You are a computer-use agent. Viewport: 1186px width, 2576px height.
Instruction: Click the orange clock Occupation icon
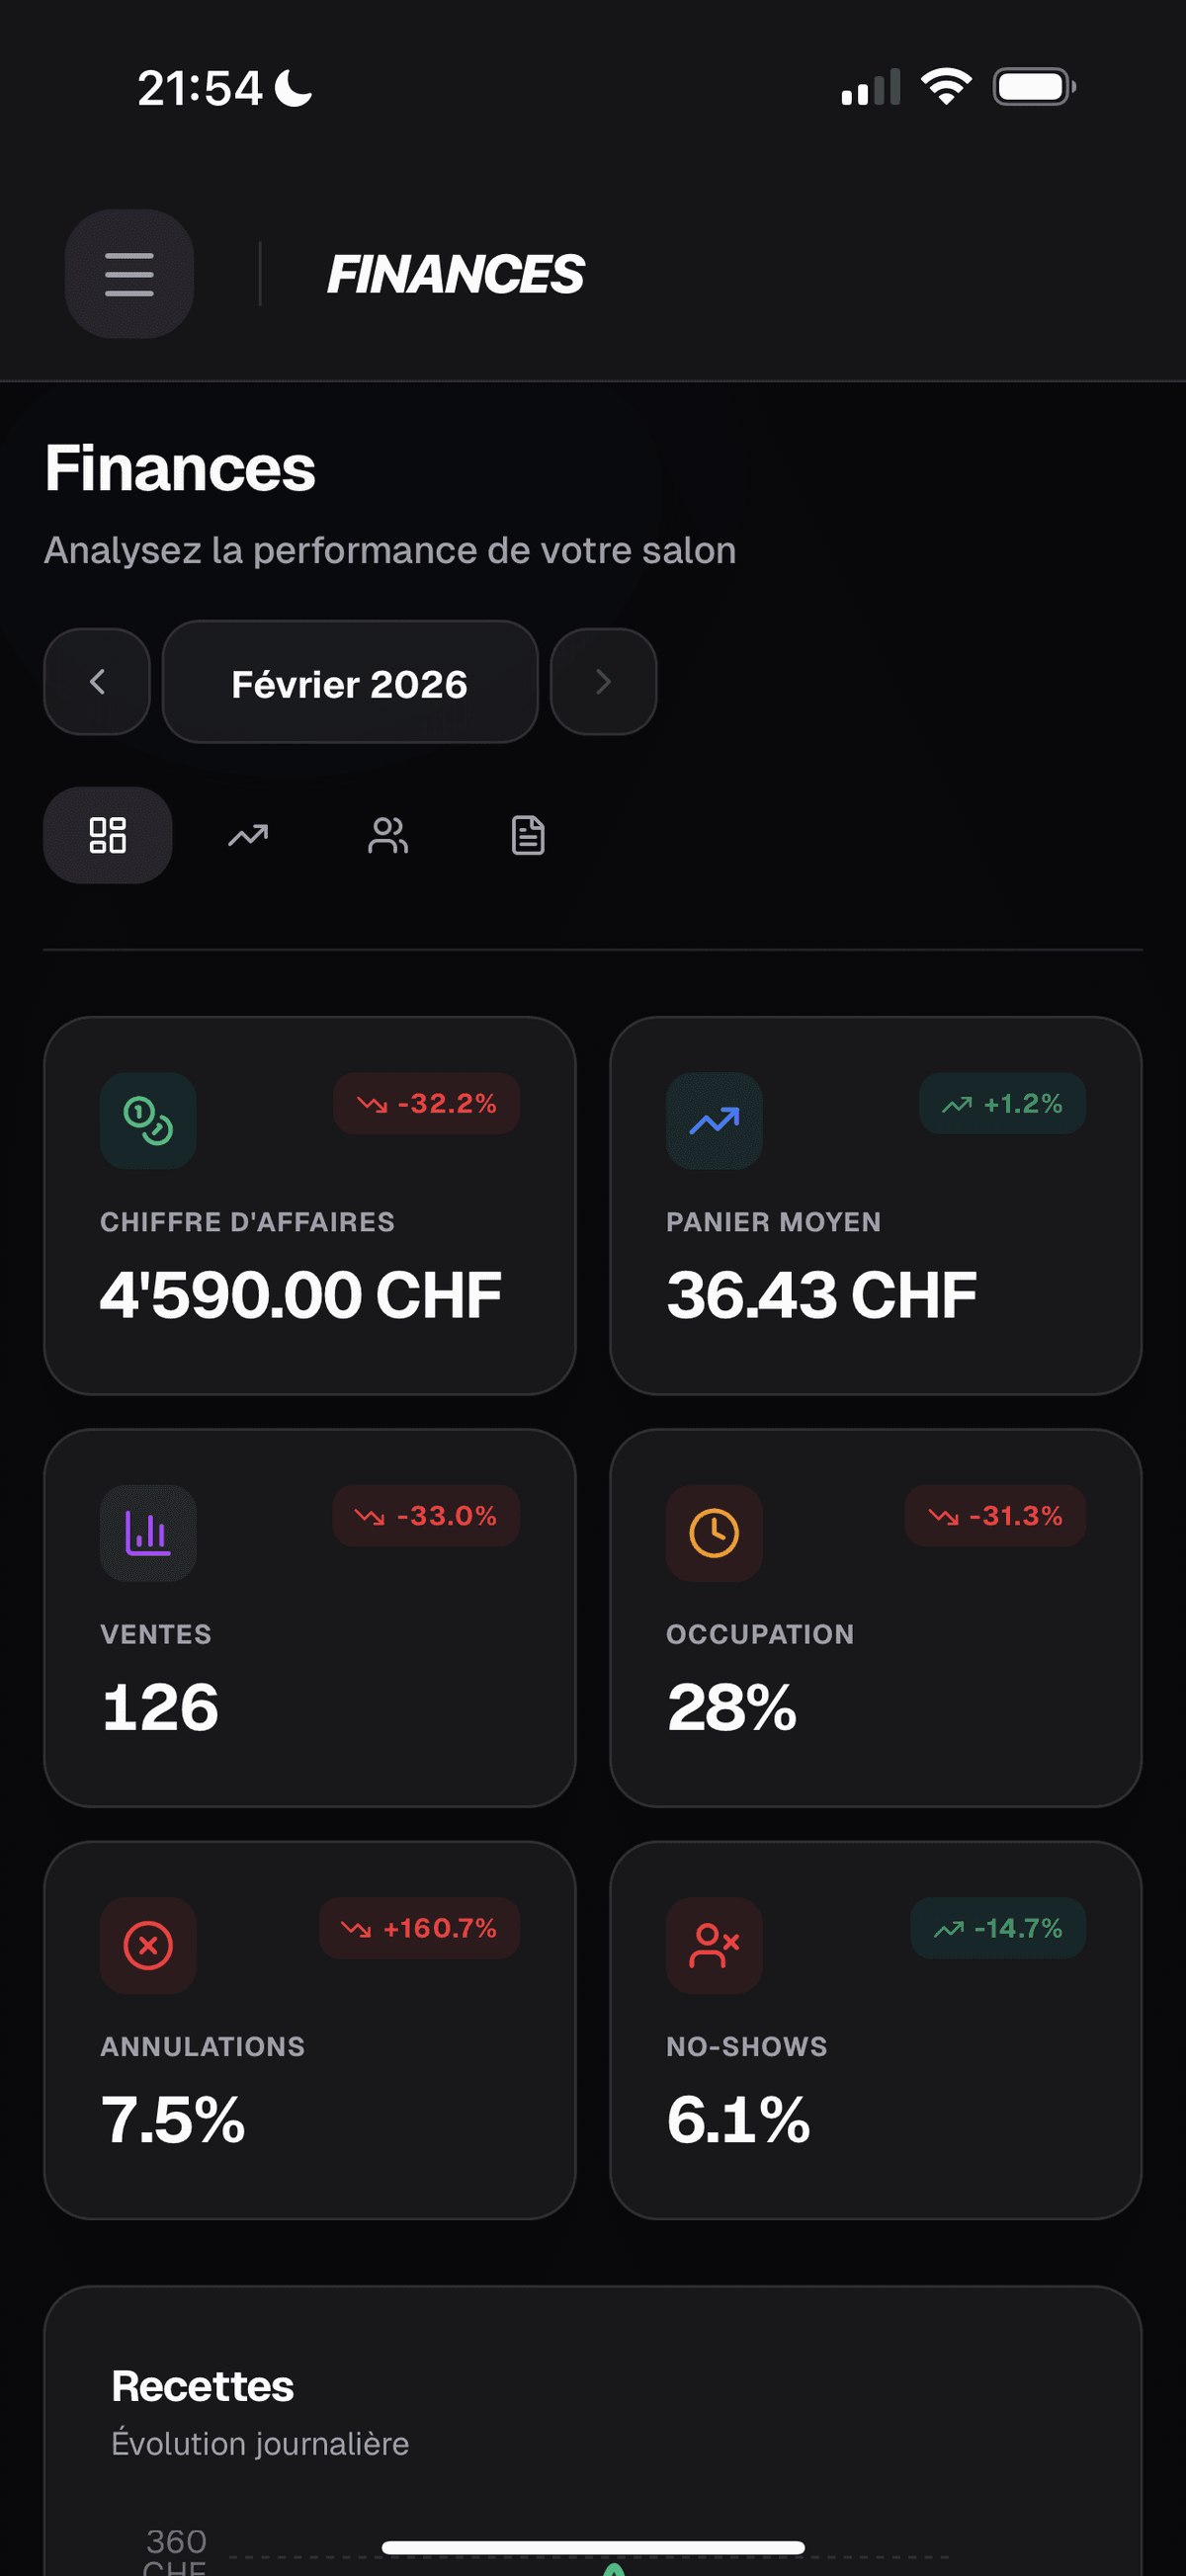pyautogui.click(x=714, y=1533)
